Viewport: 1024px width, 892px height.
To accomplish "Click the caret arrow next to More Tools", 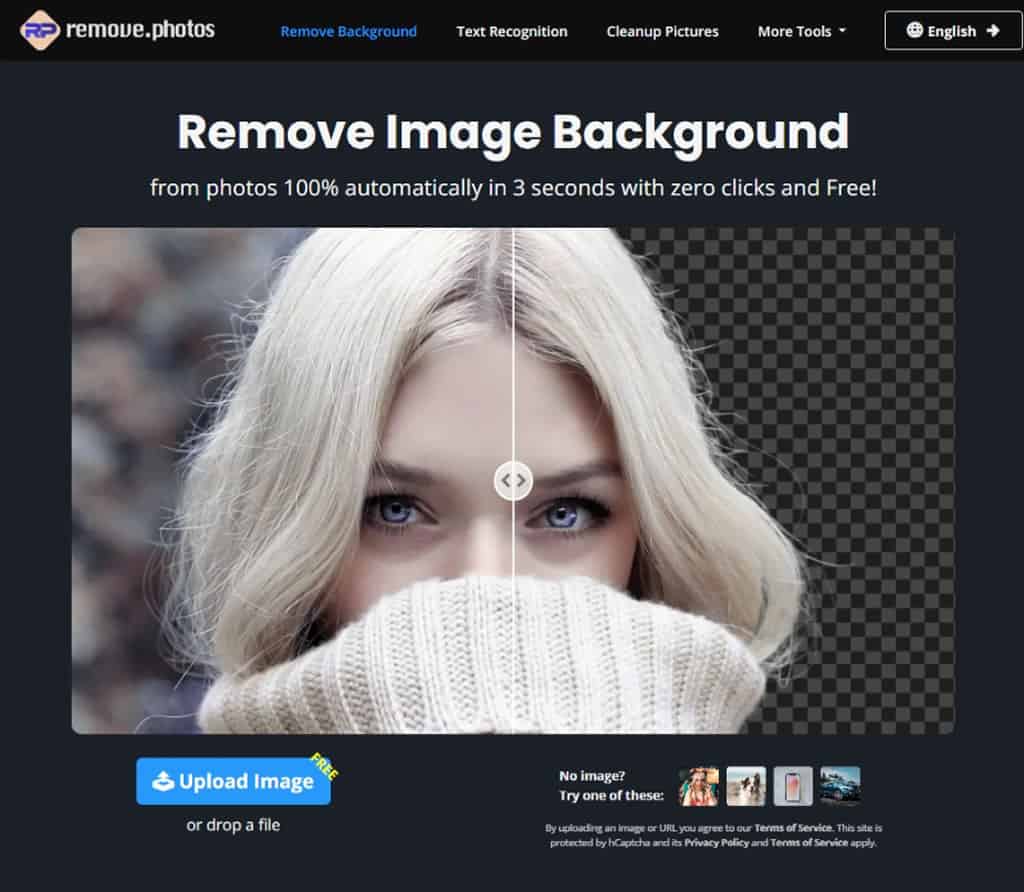I will tap(842, 31).
